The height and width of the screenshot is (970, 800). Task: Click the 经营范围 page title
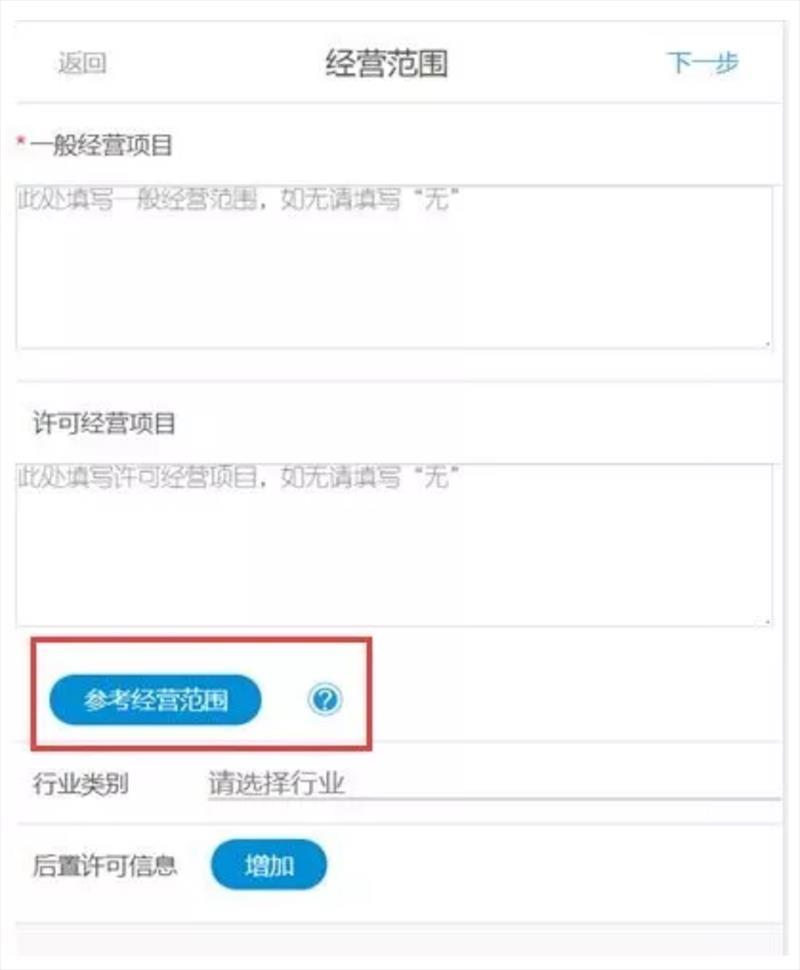387,63
